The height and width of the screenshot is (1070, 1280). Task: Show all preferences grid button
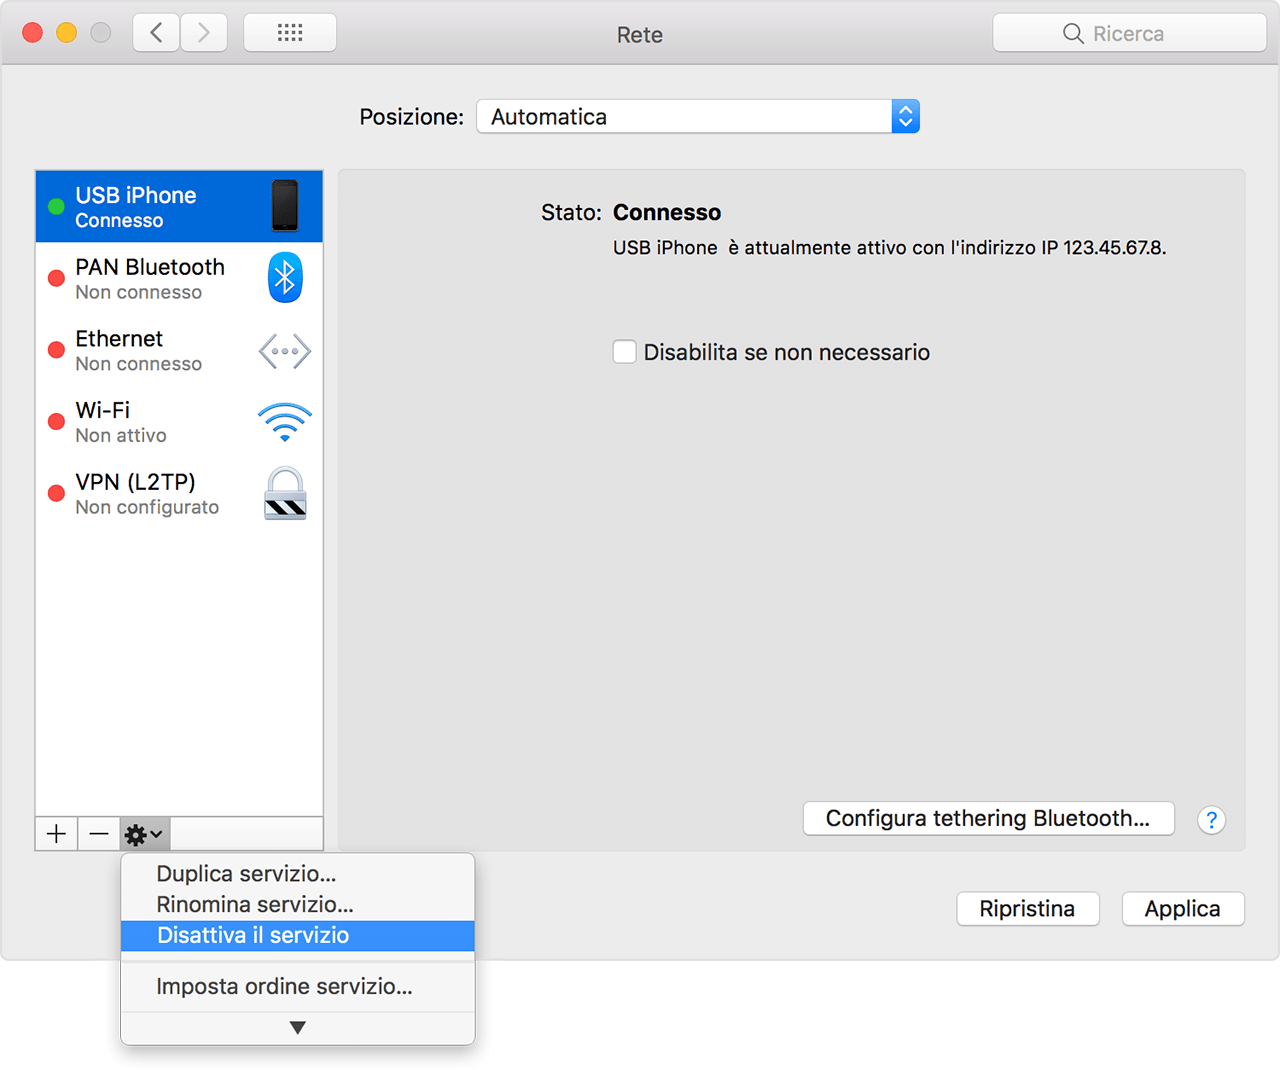click(x=290, y=33)
